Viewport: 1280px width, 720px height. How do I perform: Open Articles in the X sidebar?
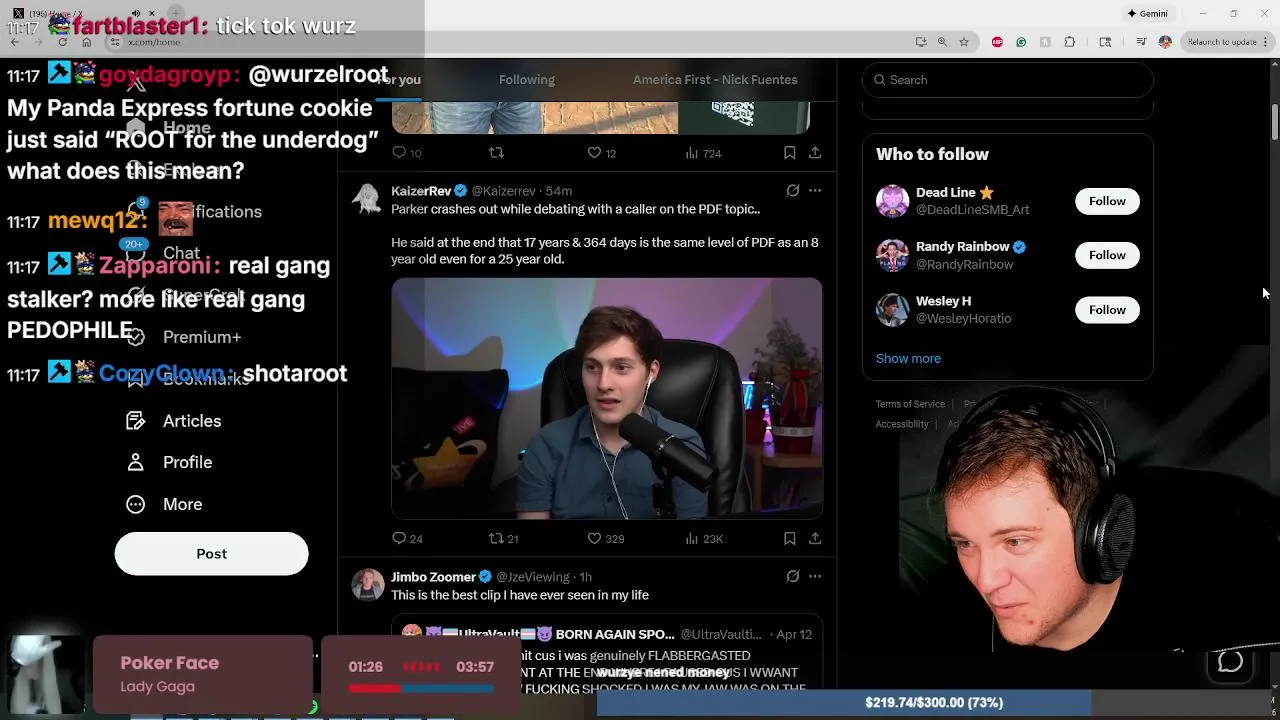point(173,421)
